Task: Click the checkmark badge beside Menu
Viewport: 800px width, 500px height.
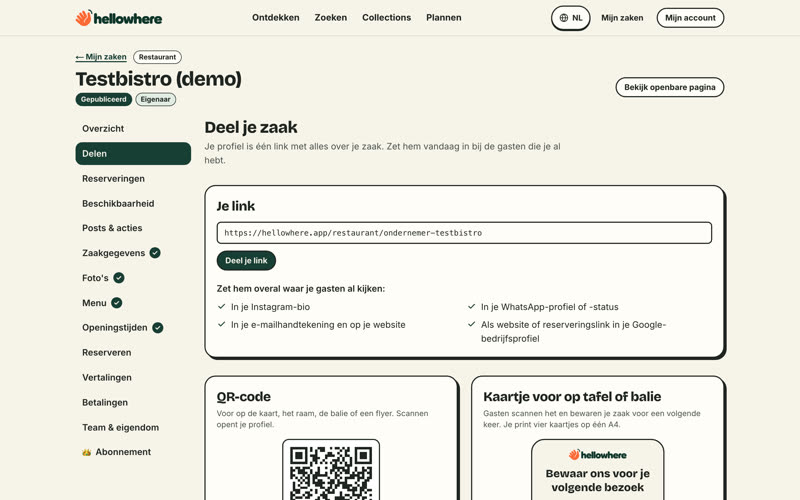Action: pos(117,303)
